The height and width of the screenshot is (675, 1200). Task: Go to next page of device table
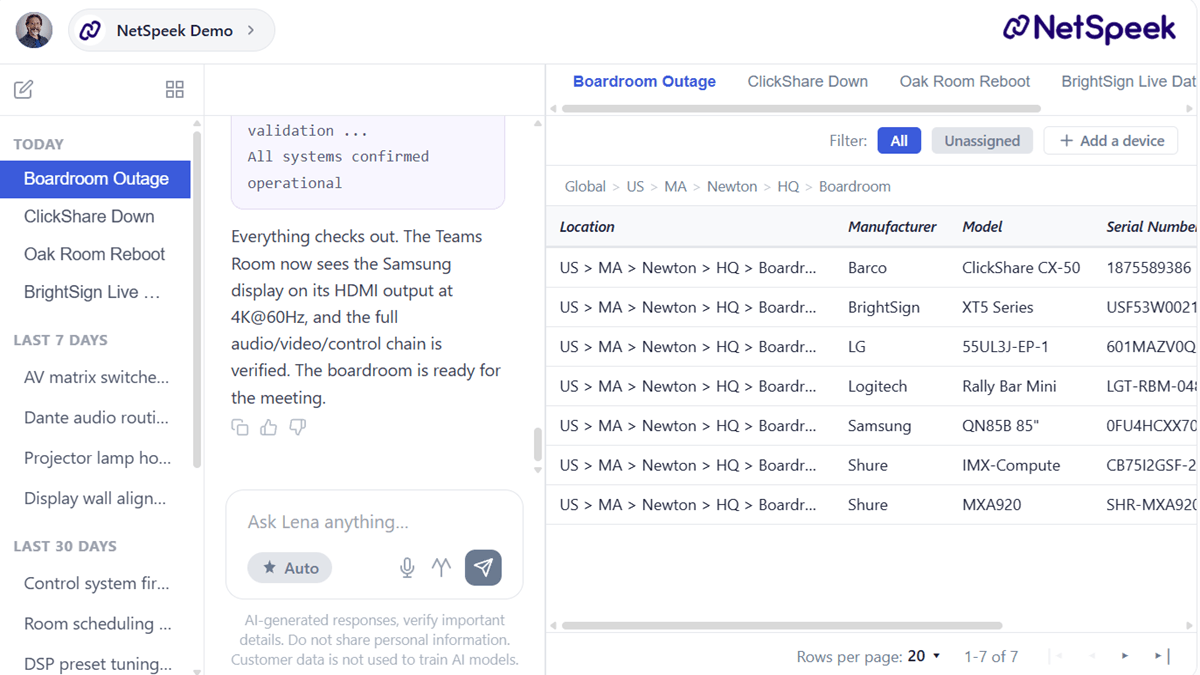pos(1125,656)
